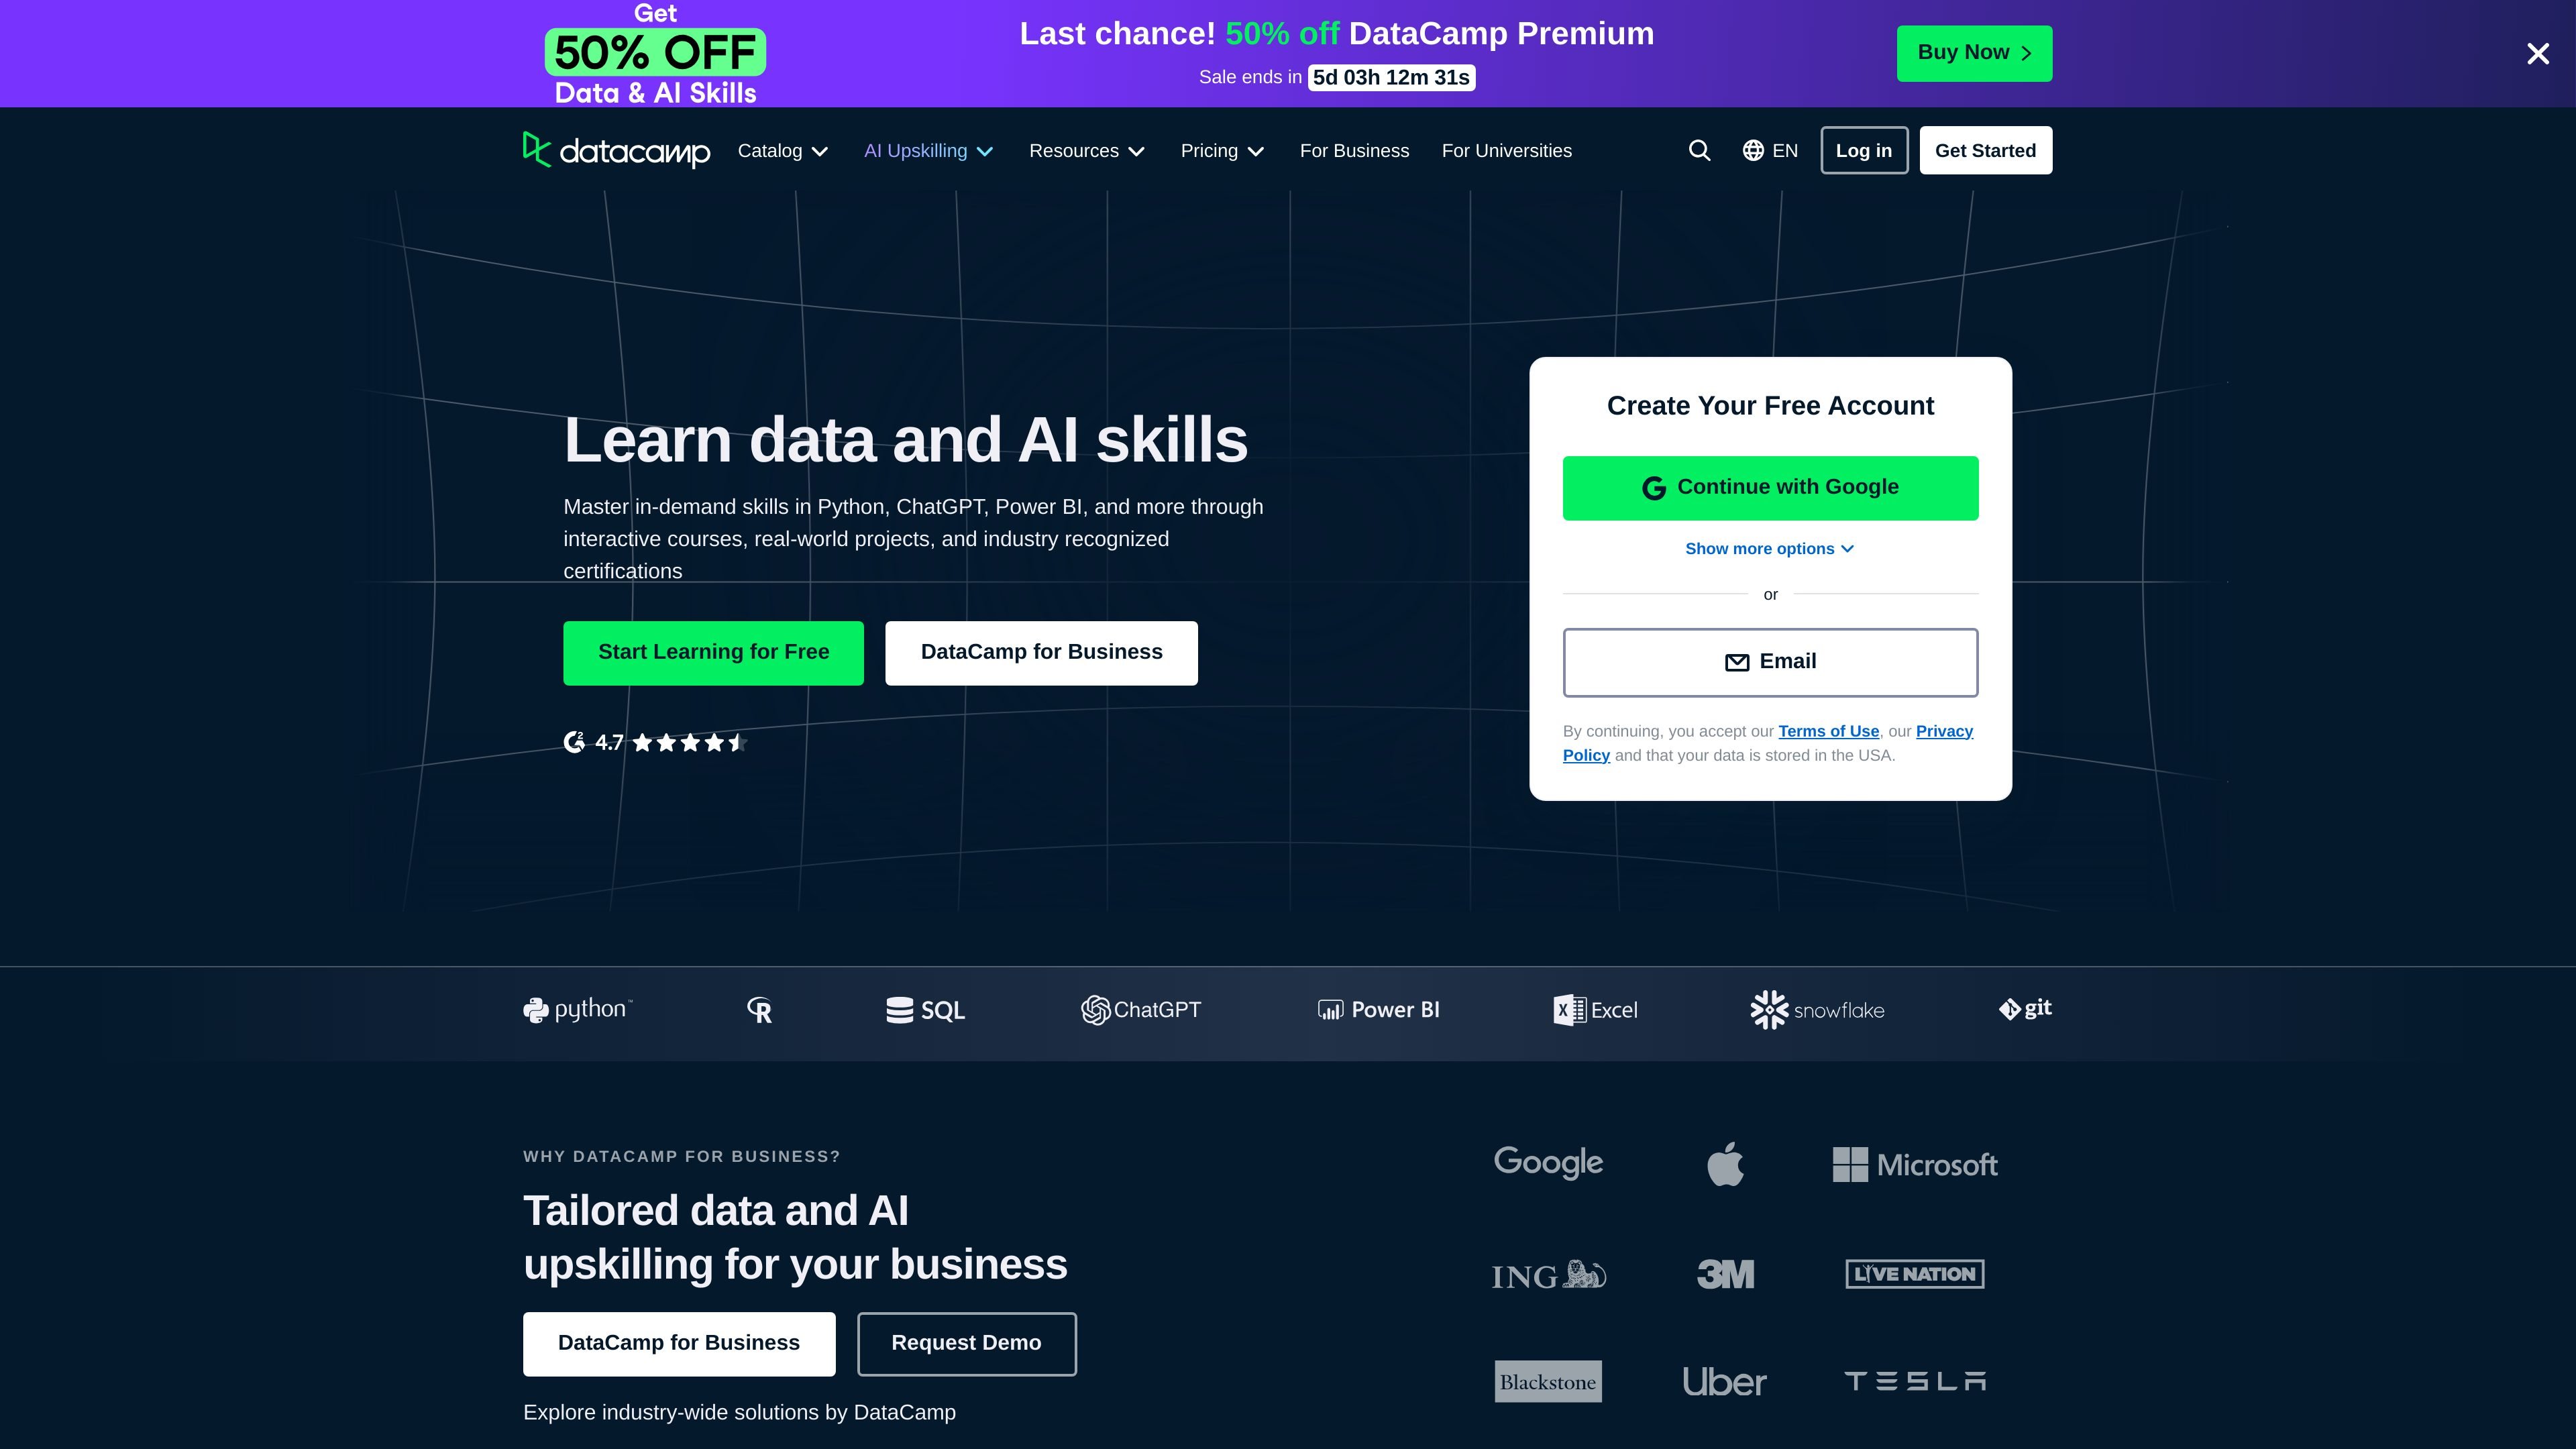Click the Get Started button
This screenshot has width=2576, height=1449.
tap(1985, 150)
